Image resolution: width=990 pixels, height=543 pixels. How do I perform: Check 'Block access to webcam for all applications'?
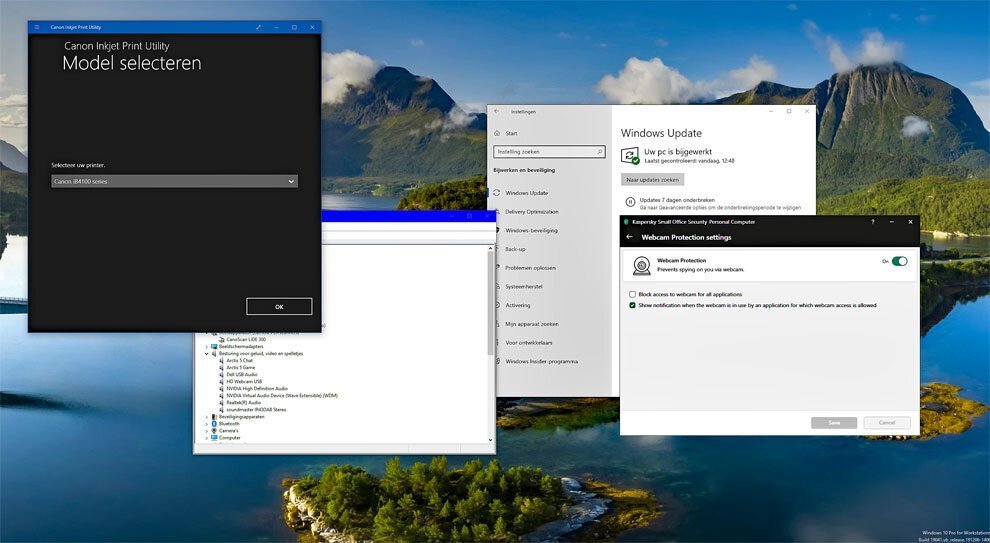tap(633, 294)
